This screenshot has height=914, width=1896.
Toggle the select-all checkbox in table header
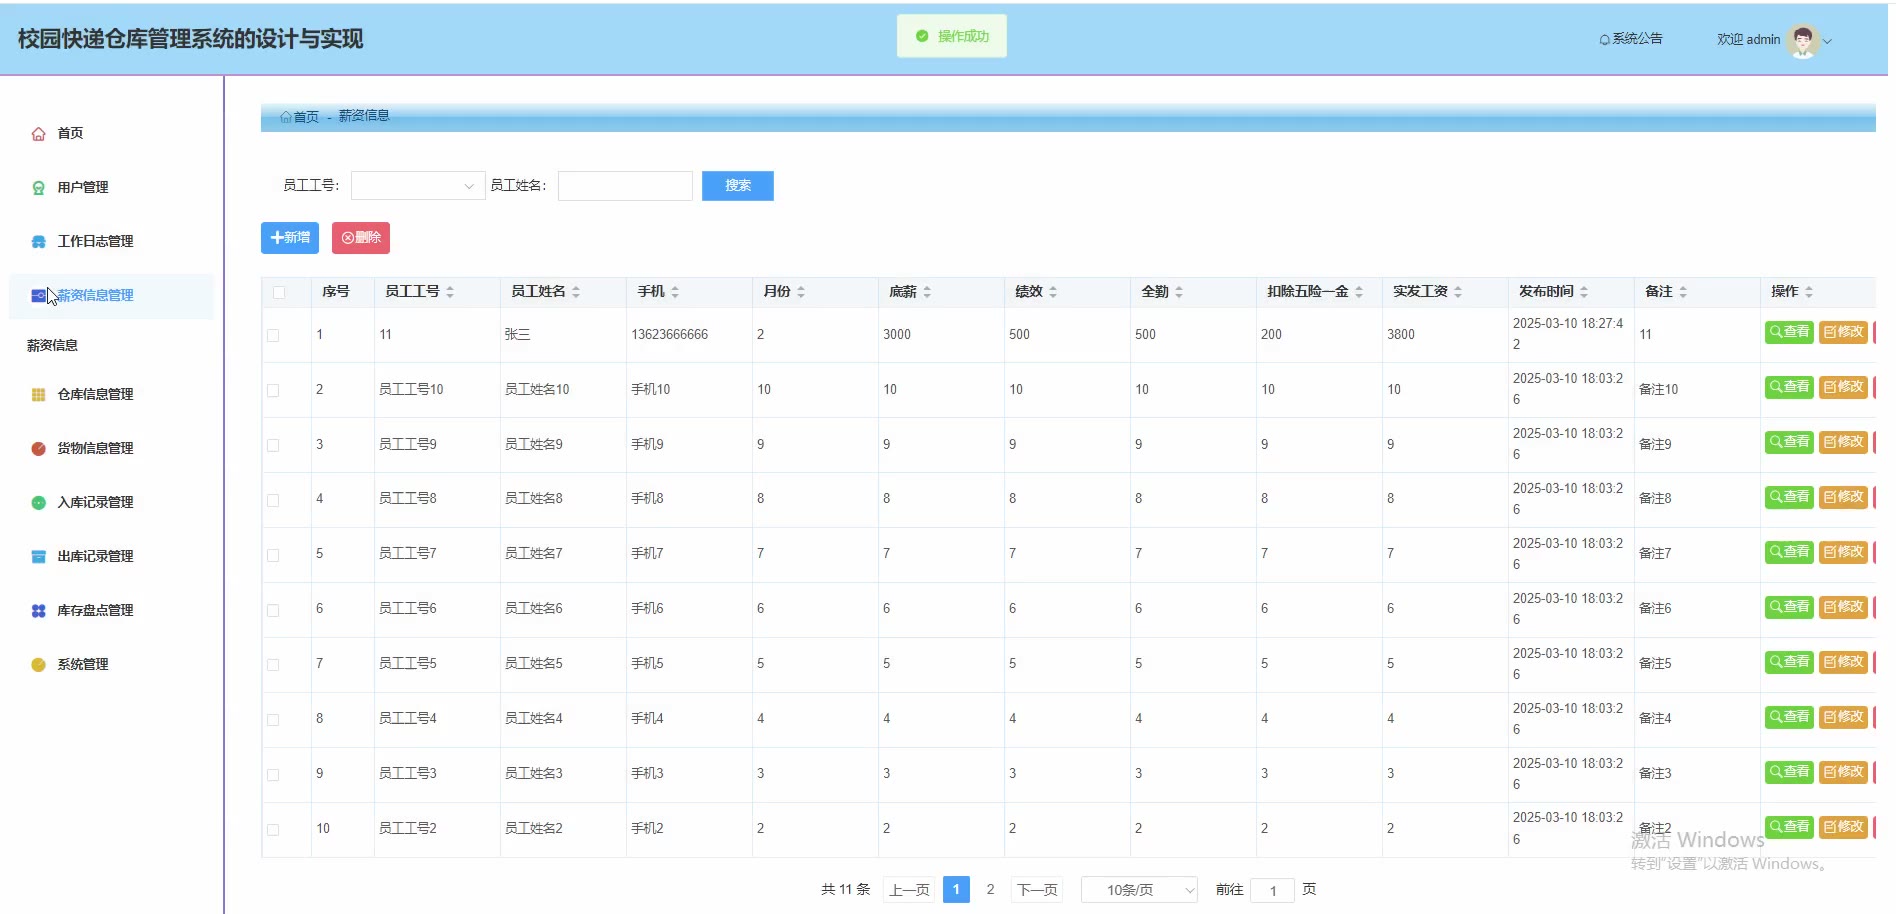click(x=279, y=292)
